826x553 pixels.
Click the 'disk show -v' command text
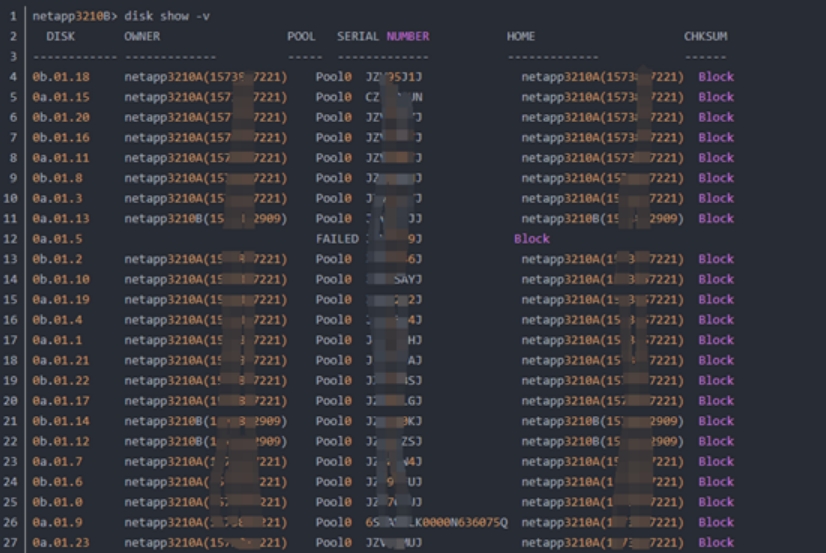click(167, 16)
